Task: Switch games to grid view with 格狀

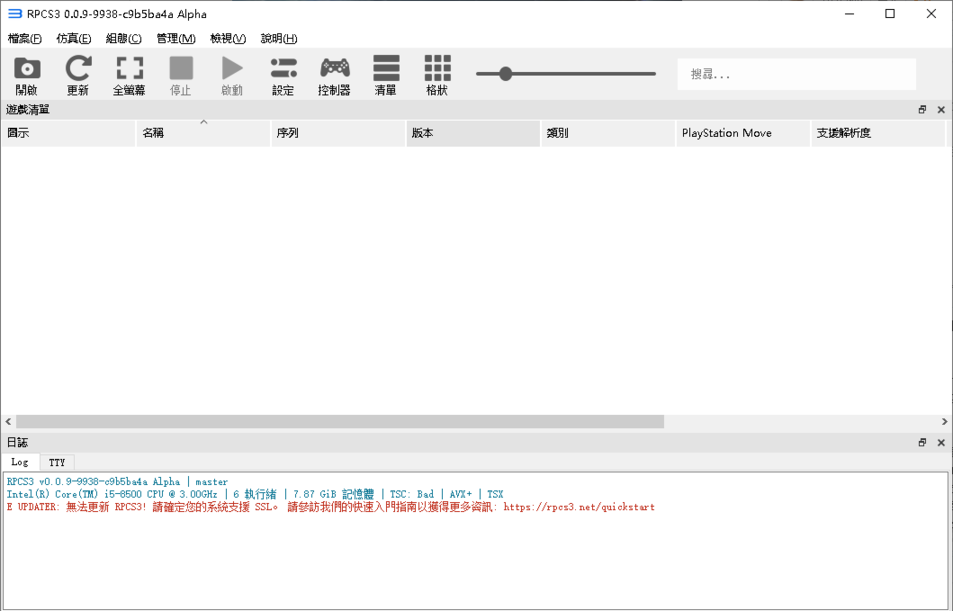Action: (437, 73)
